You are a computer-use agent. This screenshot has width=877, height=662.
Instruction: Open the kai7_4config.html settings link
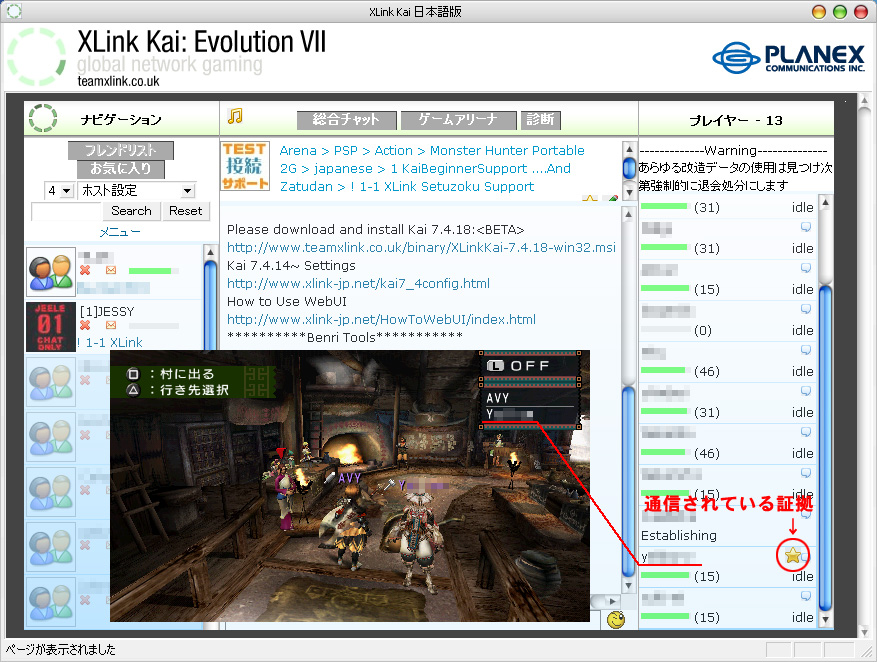[359, 283]
